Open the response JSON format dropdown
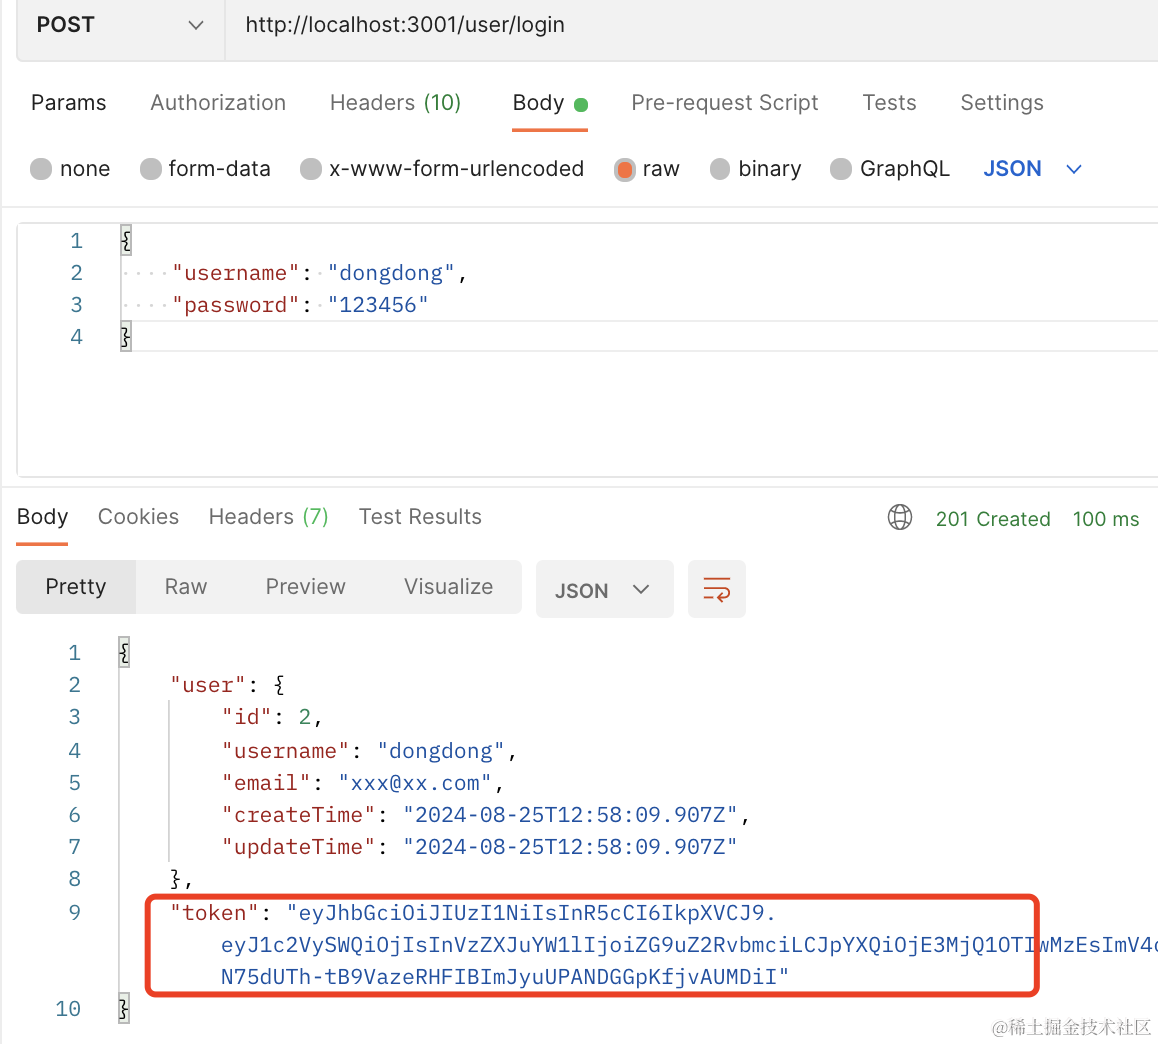The height and width of the screenshot is (1044, 1158). [604, 590]
